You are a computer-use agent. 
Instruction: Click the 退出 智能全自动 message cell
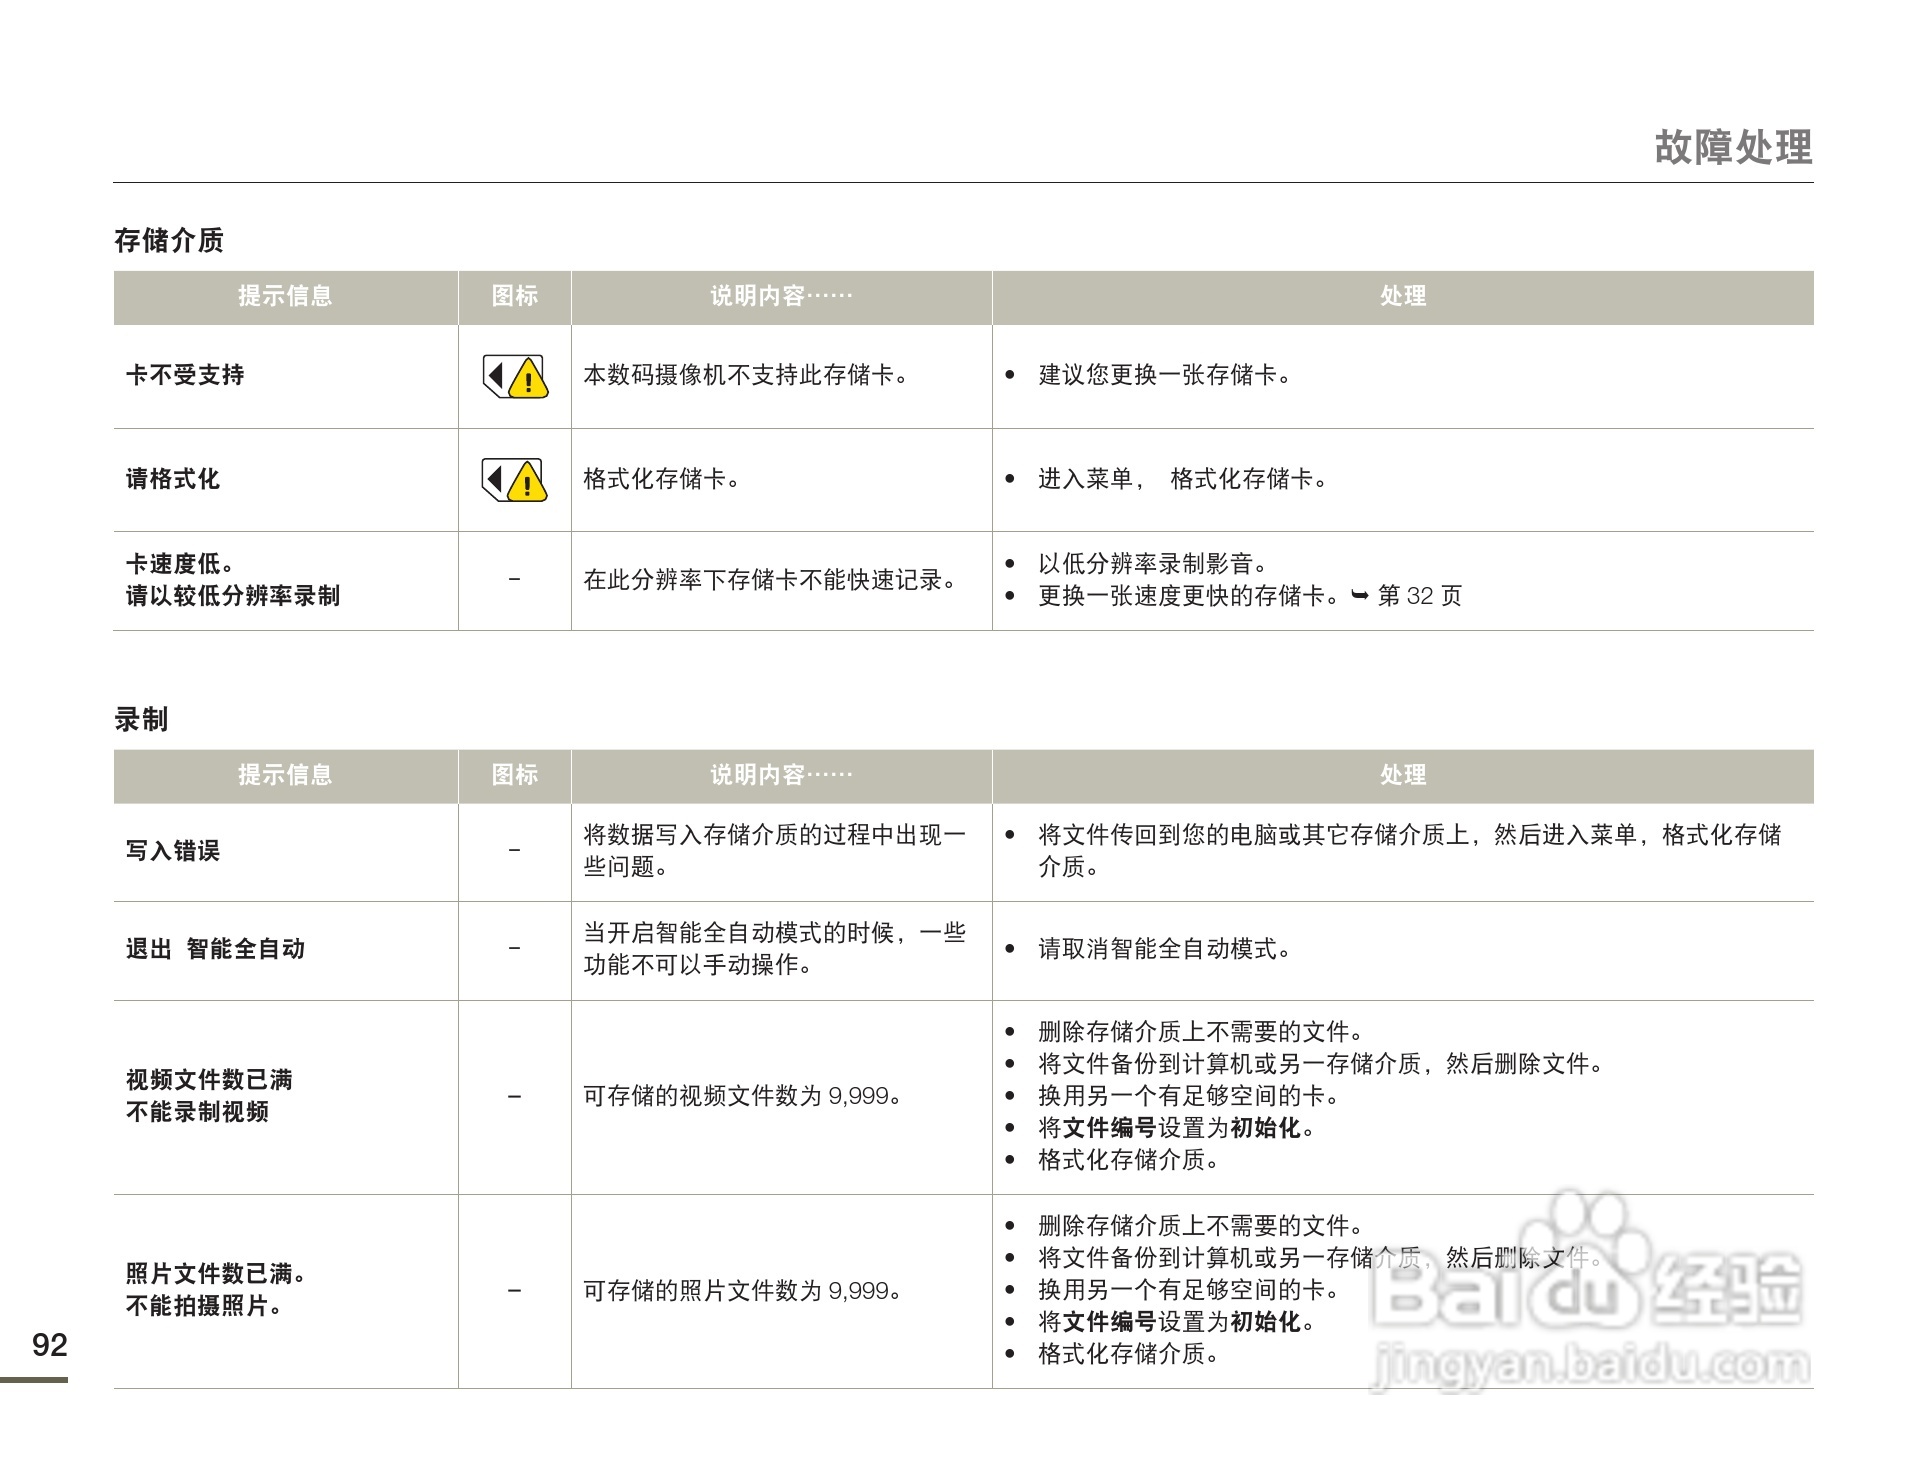coord(215,949)
